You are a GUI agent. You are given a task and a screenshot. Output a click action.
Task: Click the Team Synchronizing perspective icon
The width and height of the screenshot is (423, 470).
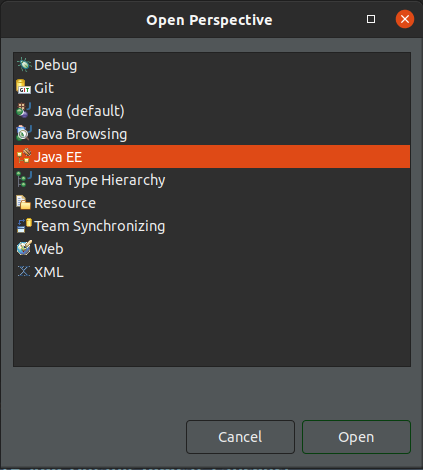[24, 225]
